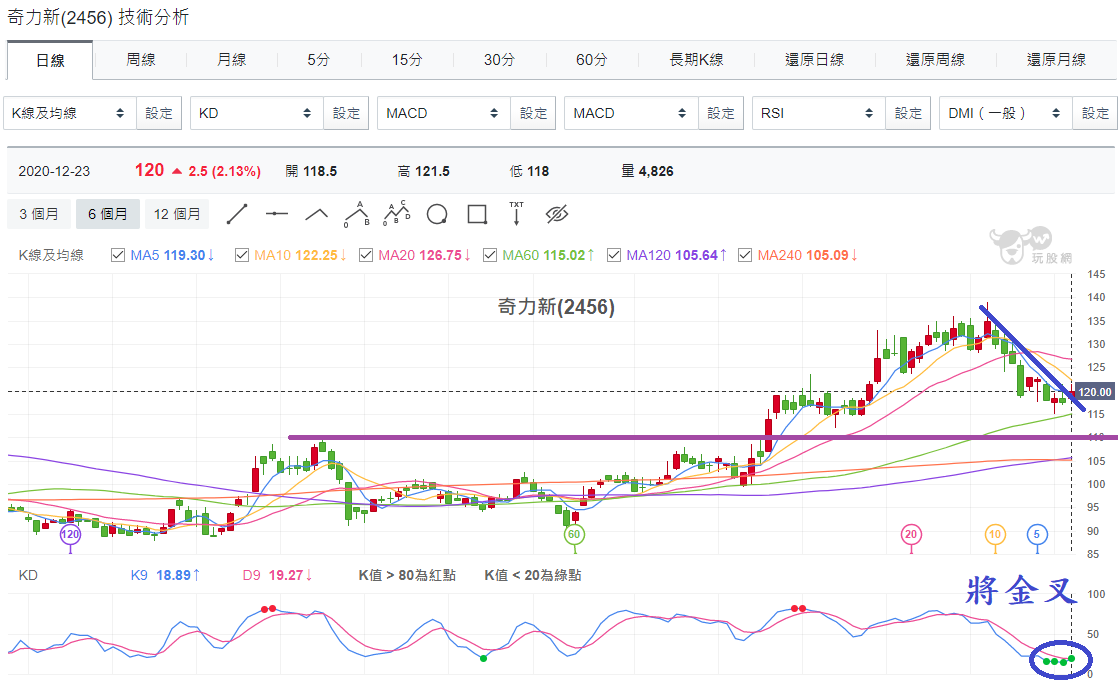Switch to the 月線 monthly tab
The width and height of the screenshot is (1118, 684).
232,60
